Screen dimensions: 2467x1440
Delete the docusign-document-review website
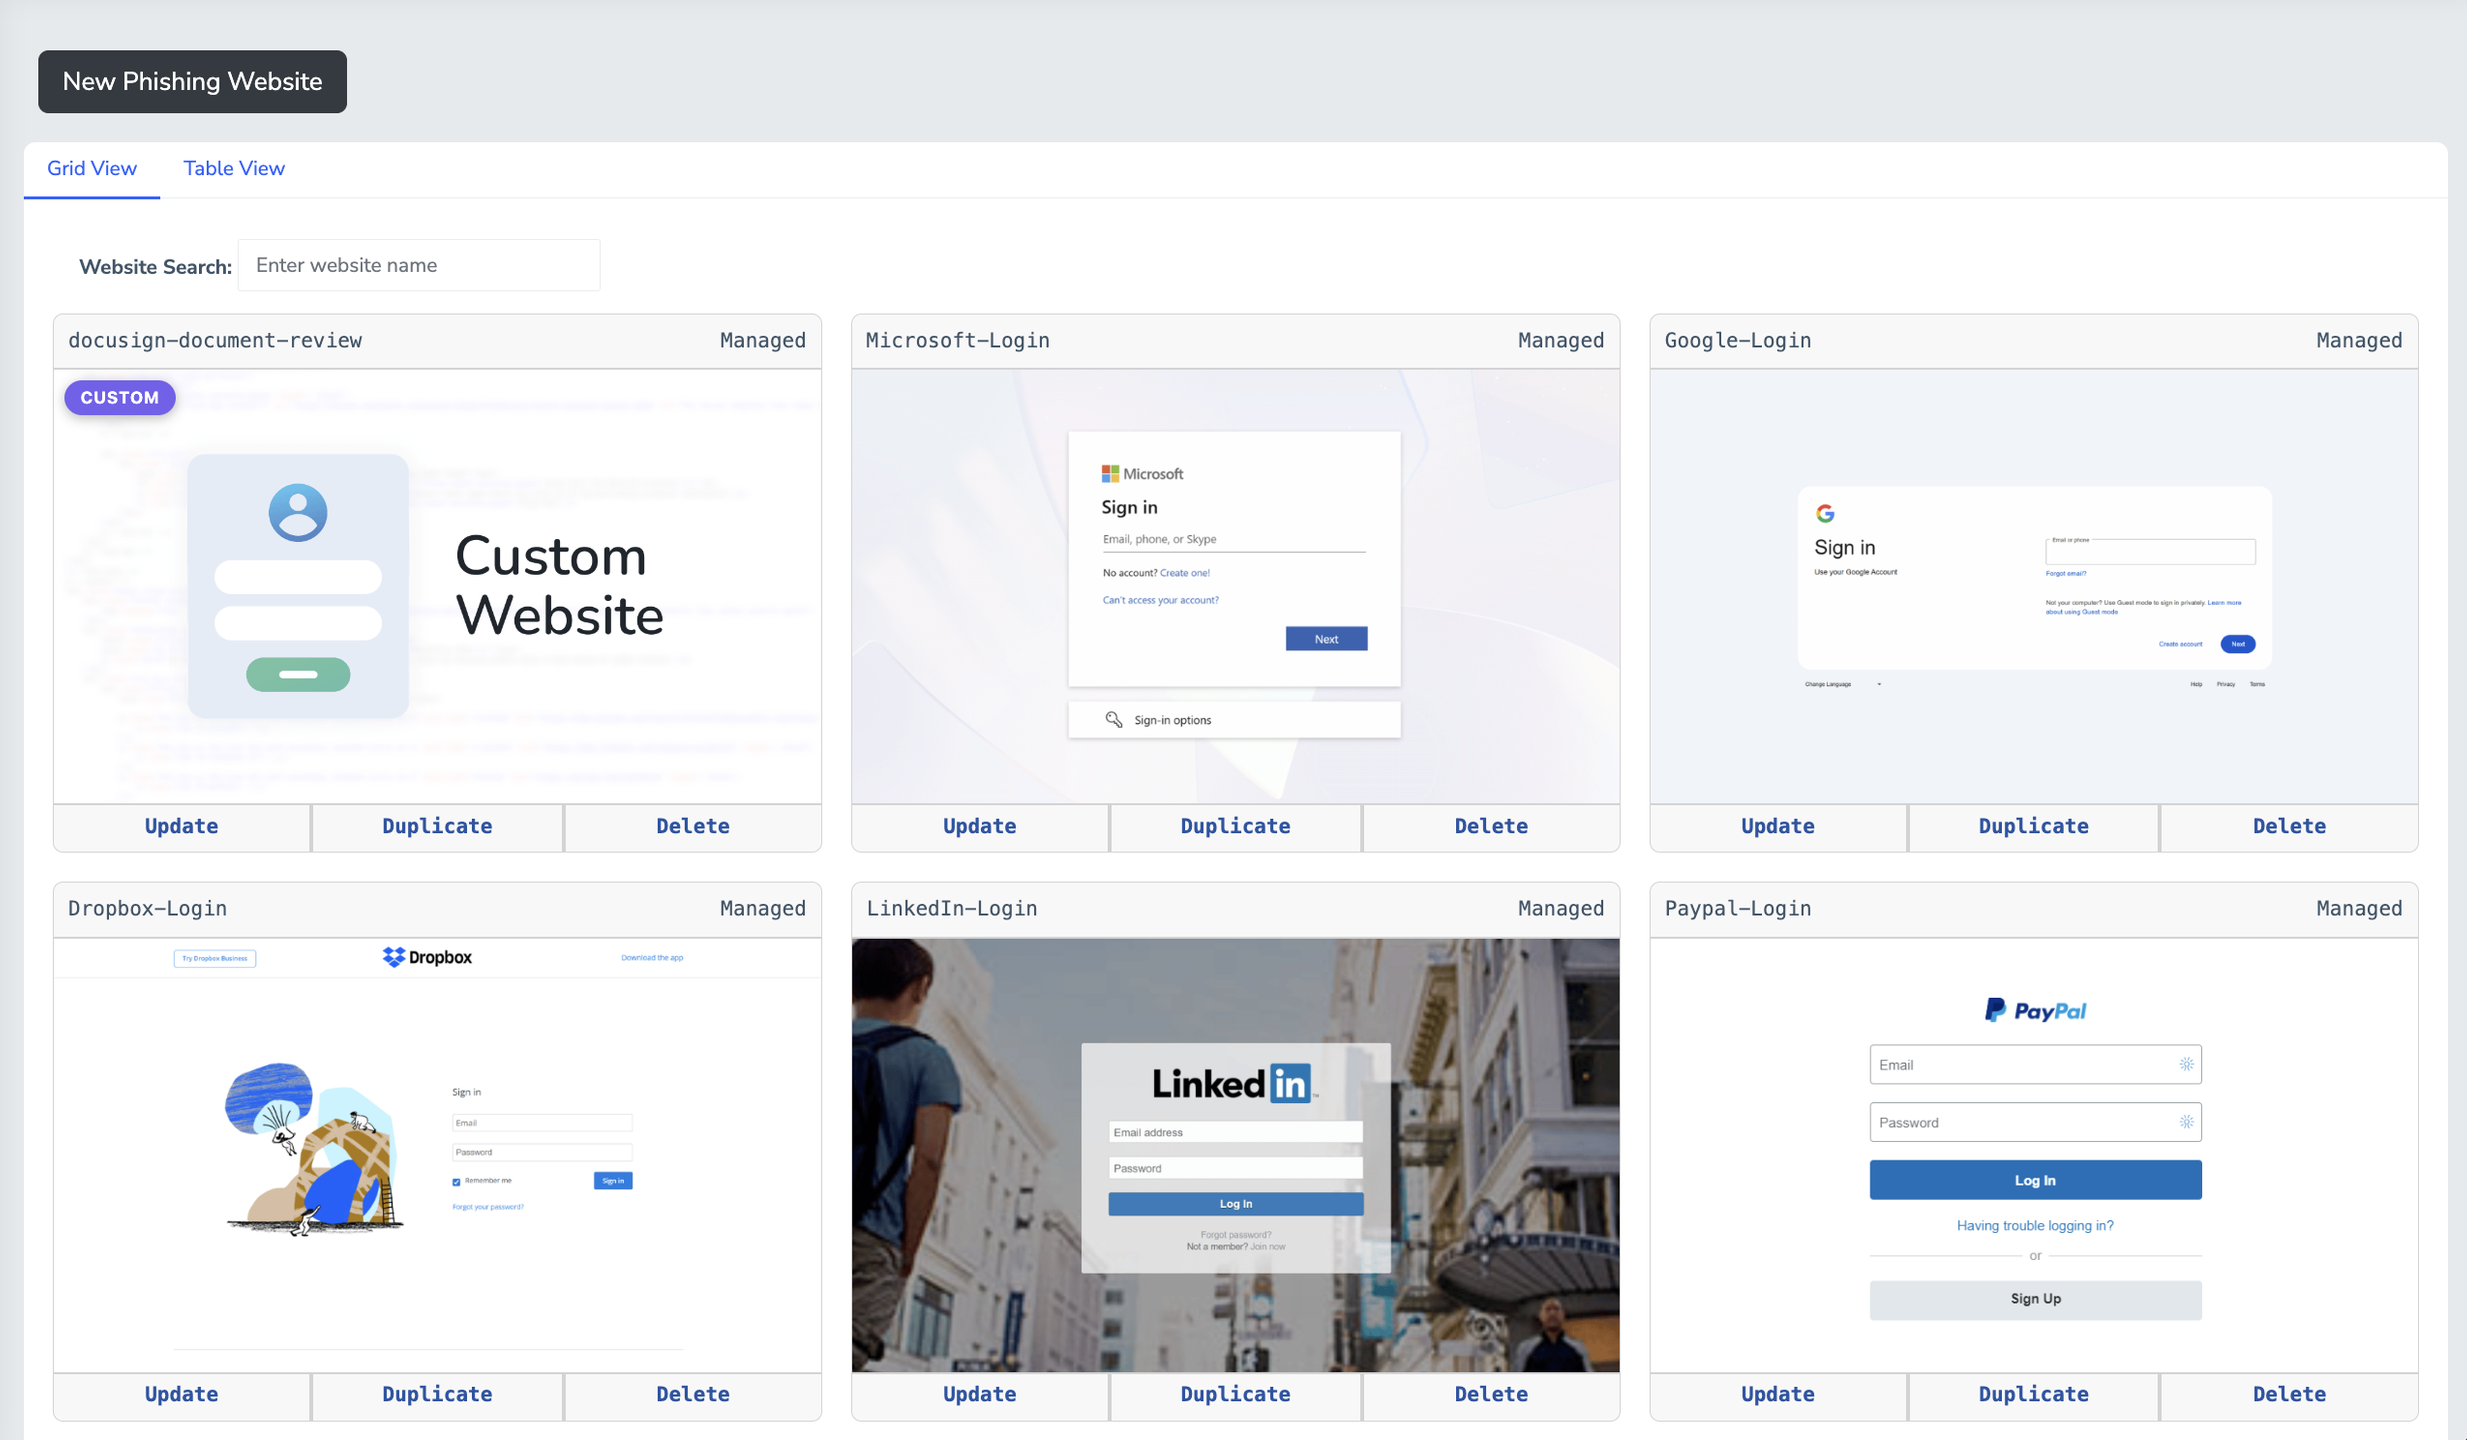pos(693,826)
